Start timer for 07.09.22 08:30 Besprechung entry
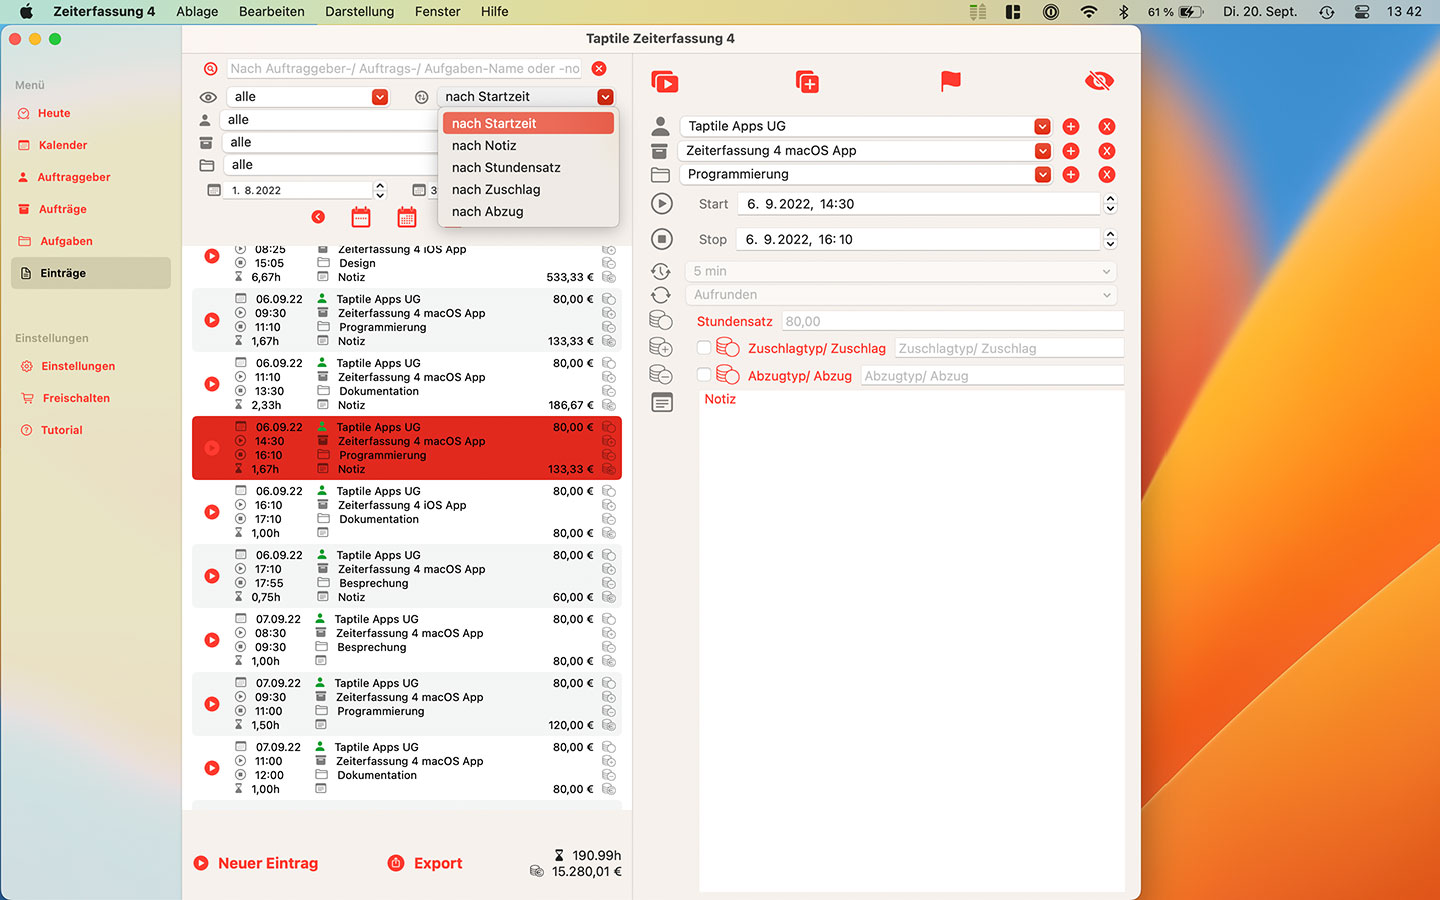 (212, 640)
